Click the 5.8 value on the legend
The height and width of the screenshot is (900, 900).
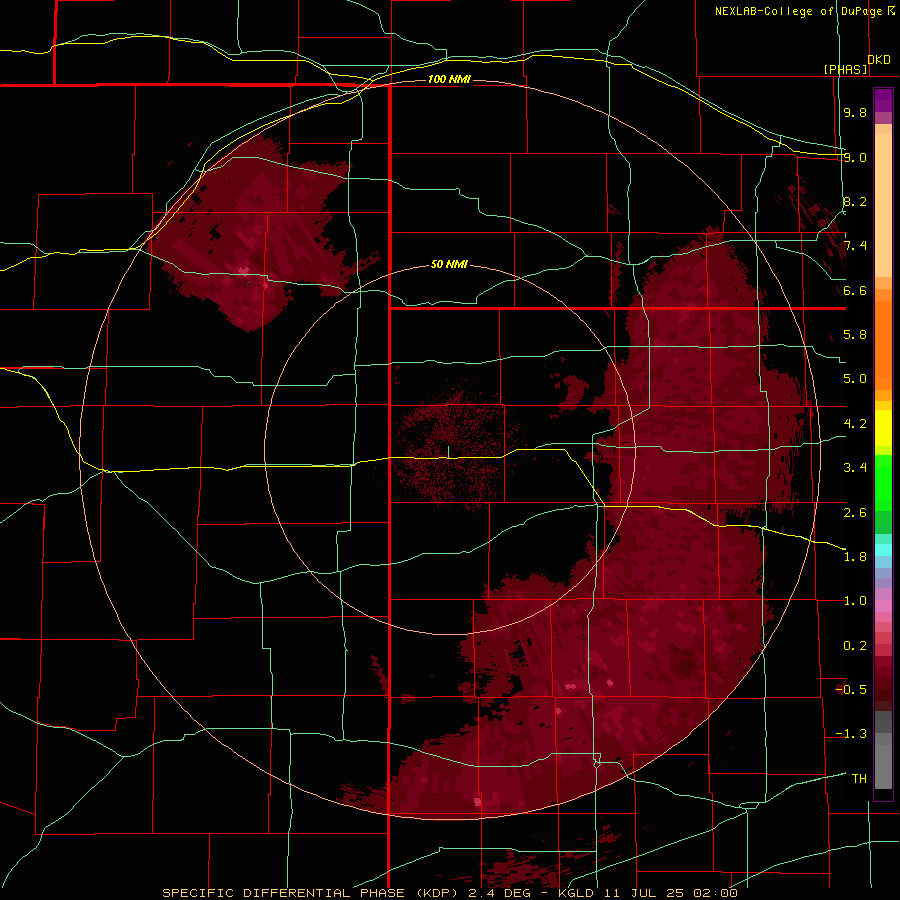coord(855,335)
